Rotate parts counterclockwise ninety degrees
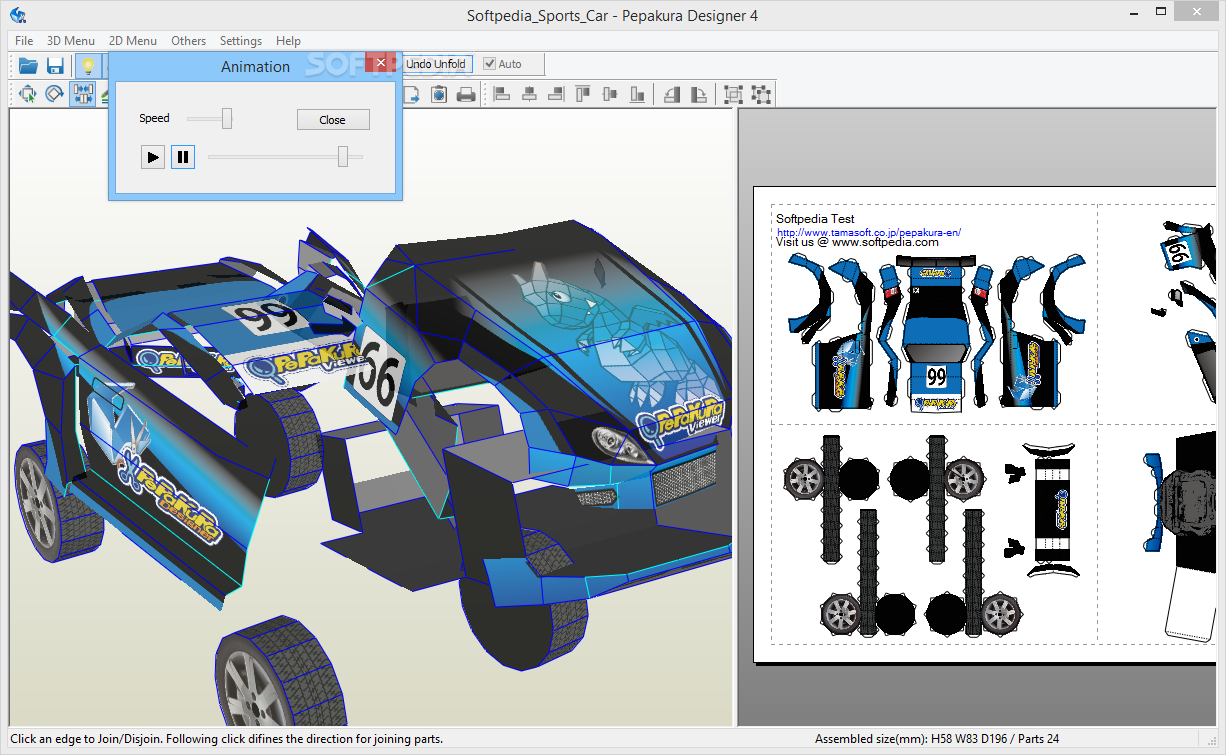Screen dimensions: 1226x755 673,94
